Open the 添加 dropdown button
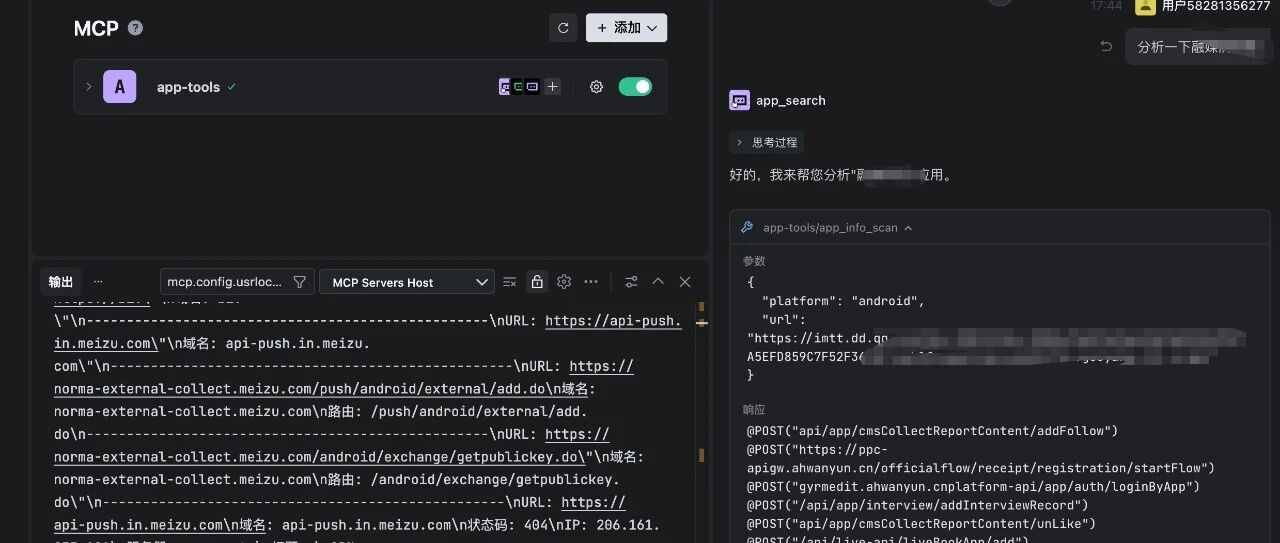Image resolution: width=1280 pixels, height=543 pixels. click(x=626, y=28)
